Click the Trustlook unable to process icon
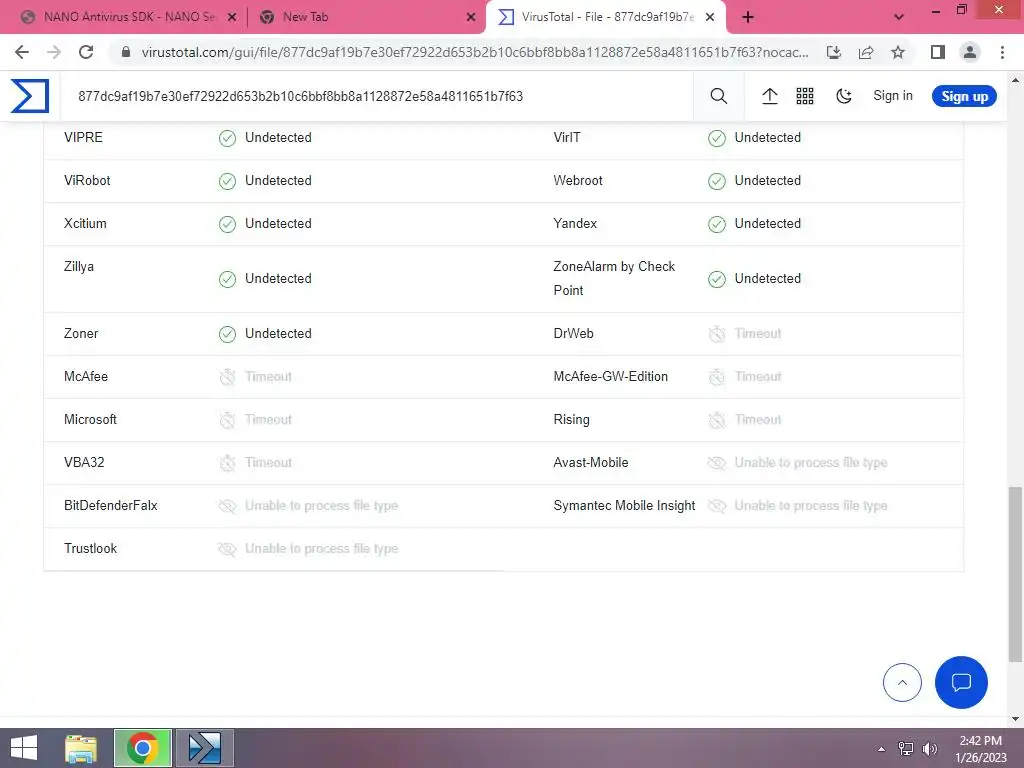This screenshot has width=1024, height=768. tap(227, 550)
